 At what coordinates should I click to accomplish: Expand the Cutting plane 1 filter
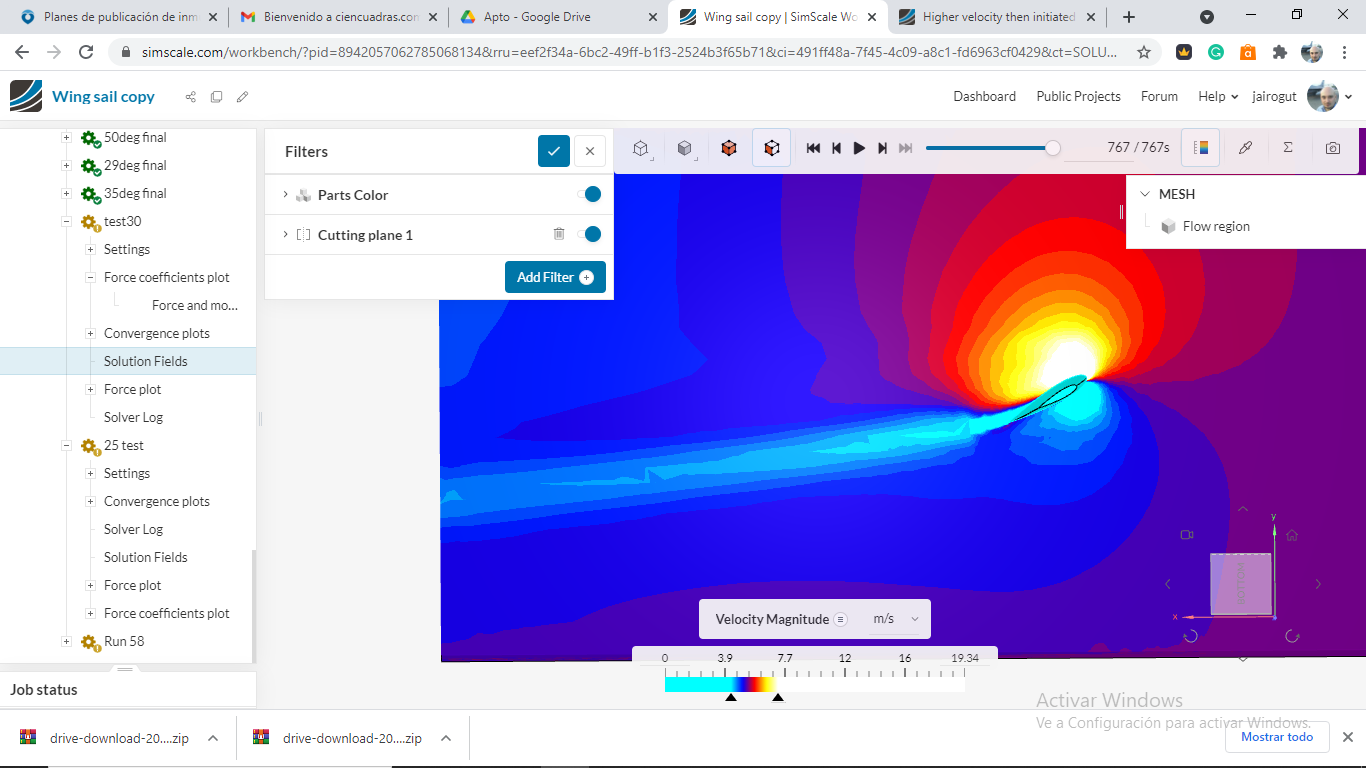(x=285, y=235)
